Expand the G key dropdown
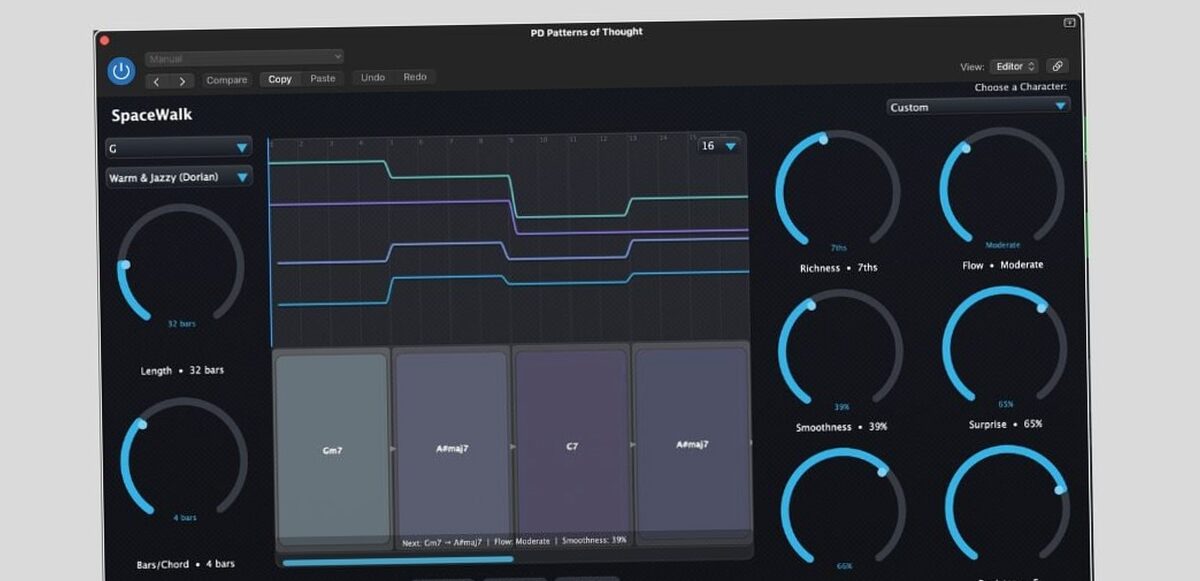Image resolution: width=1200 pixels, height=581 pixels. point(179,148)
